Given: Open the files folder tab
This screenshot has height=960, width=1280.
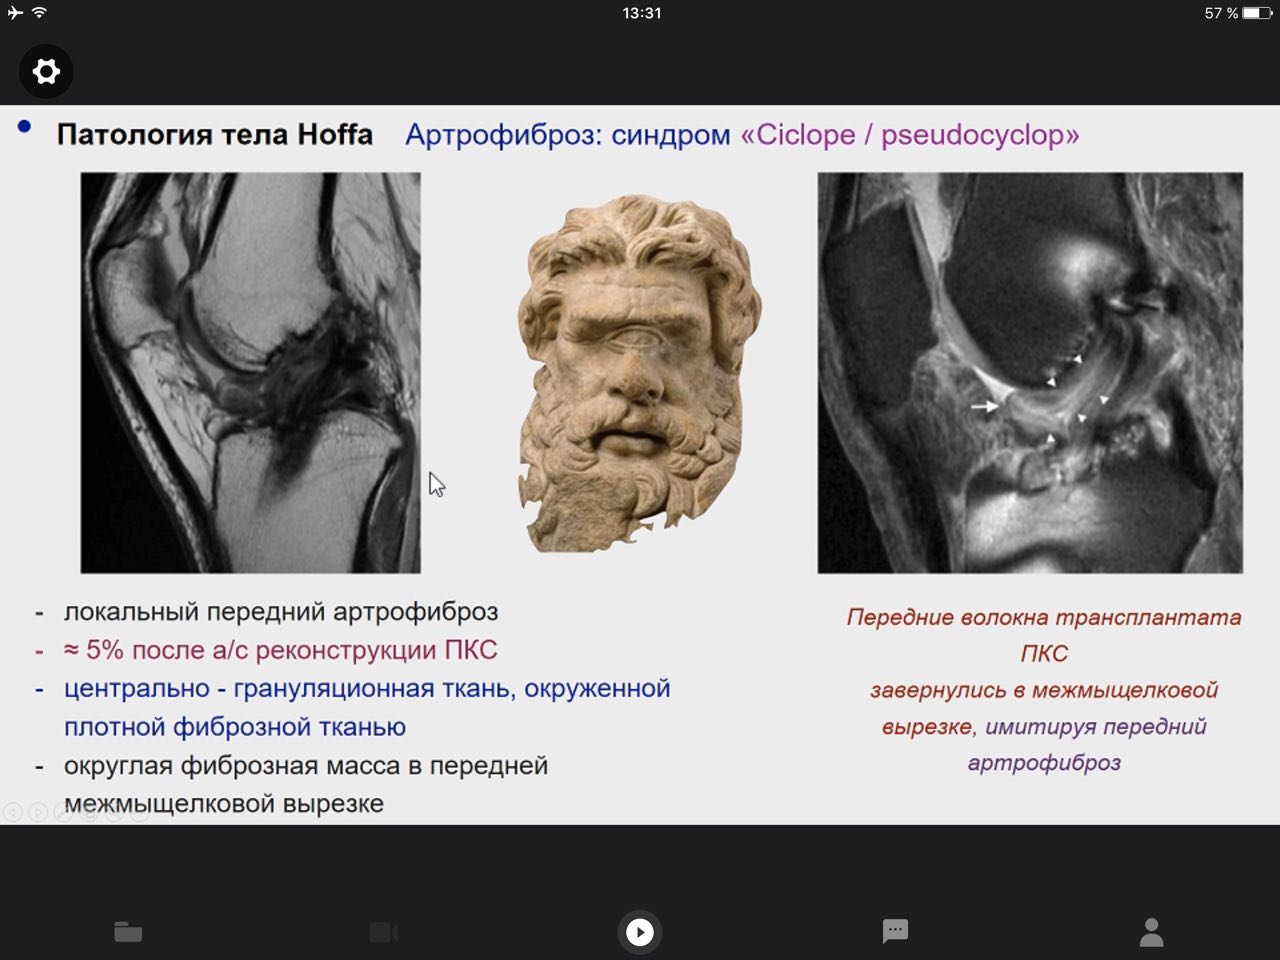Looking at the screenshot, I should tap(128, 932).
